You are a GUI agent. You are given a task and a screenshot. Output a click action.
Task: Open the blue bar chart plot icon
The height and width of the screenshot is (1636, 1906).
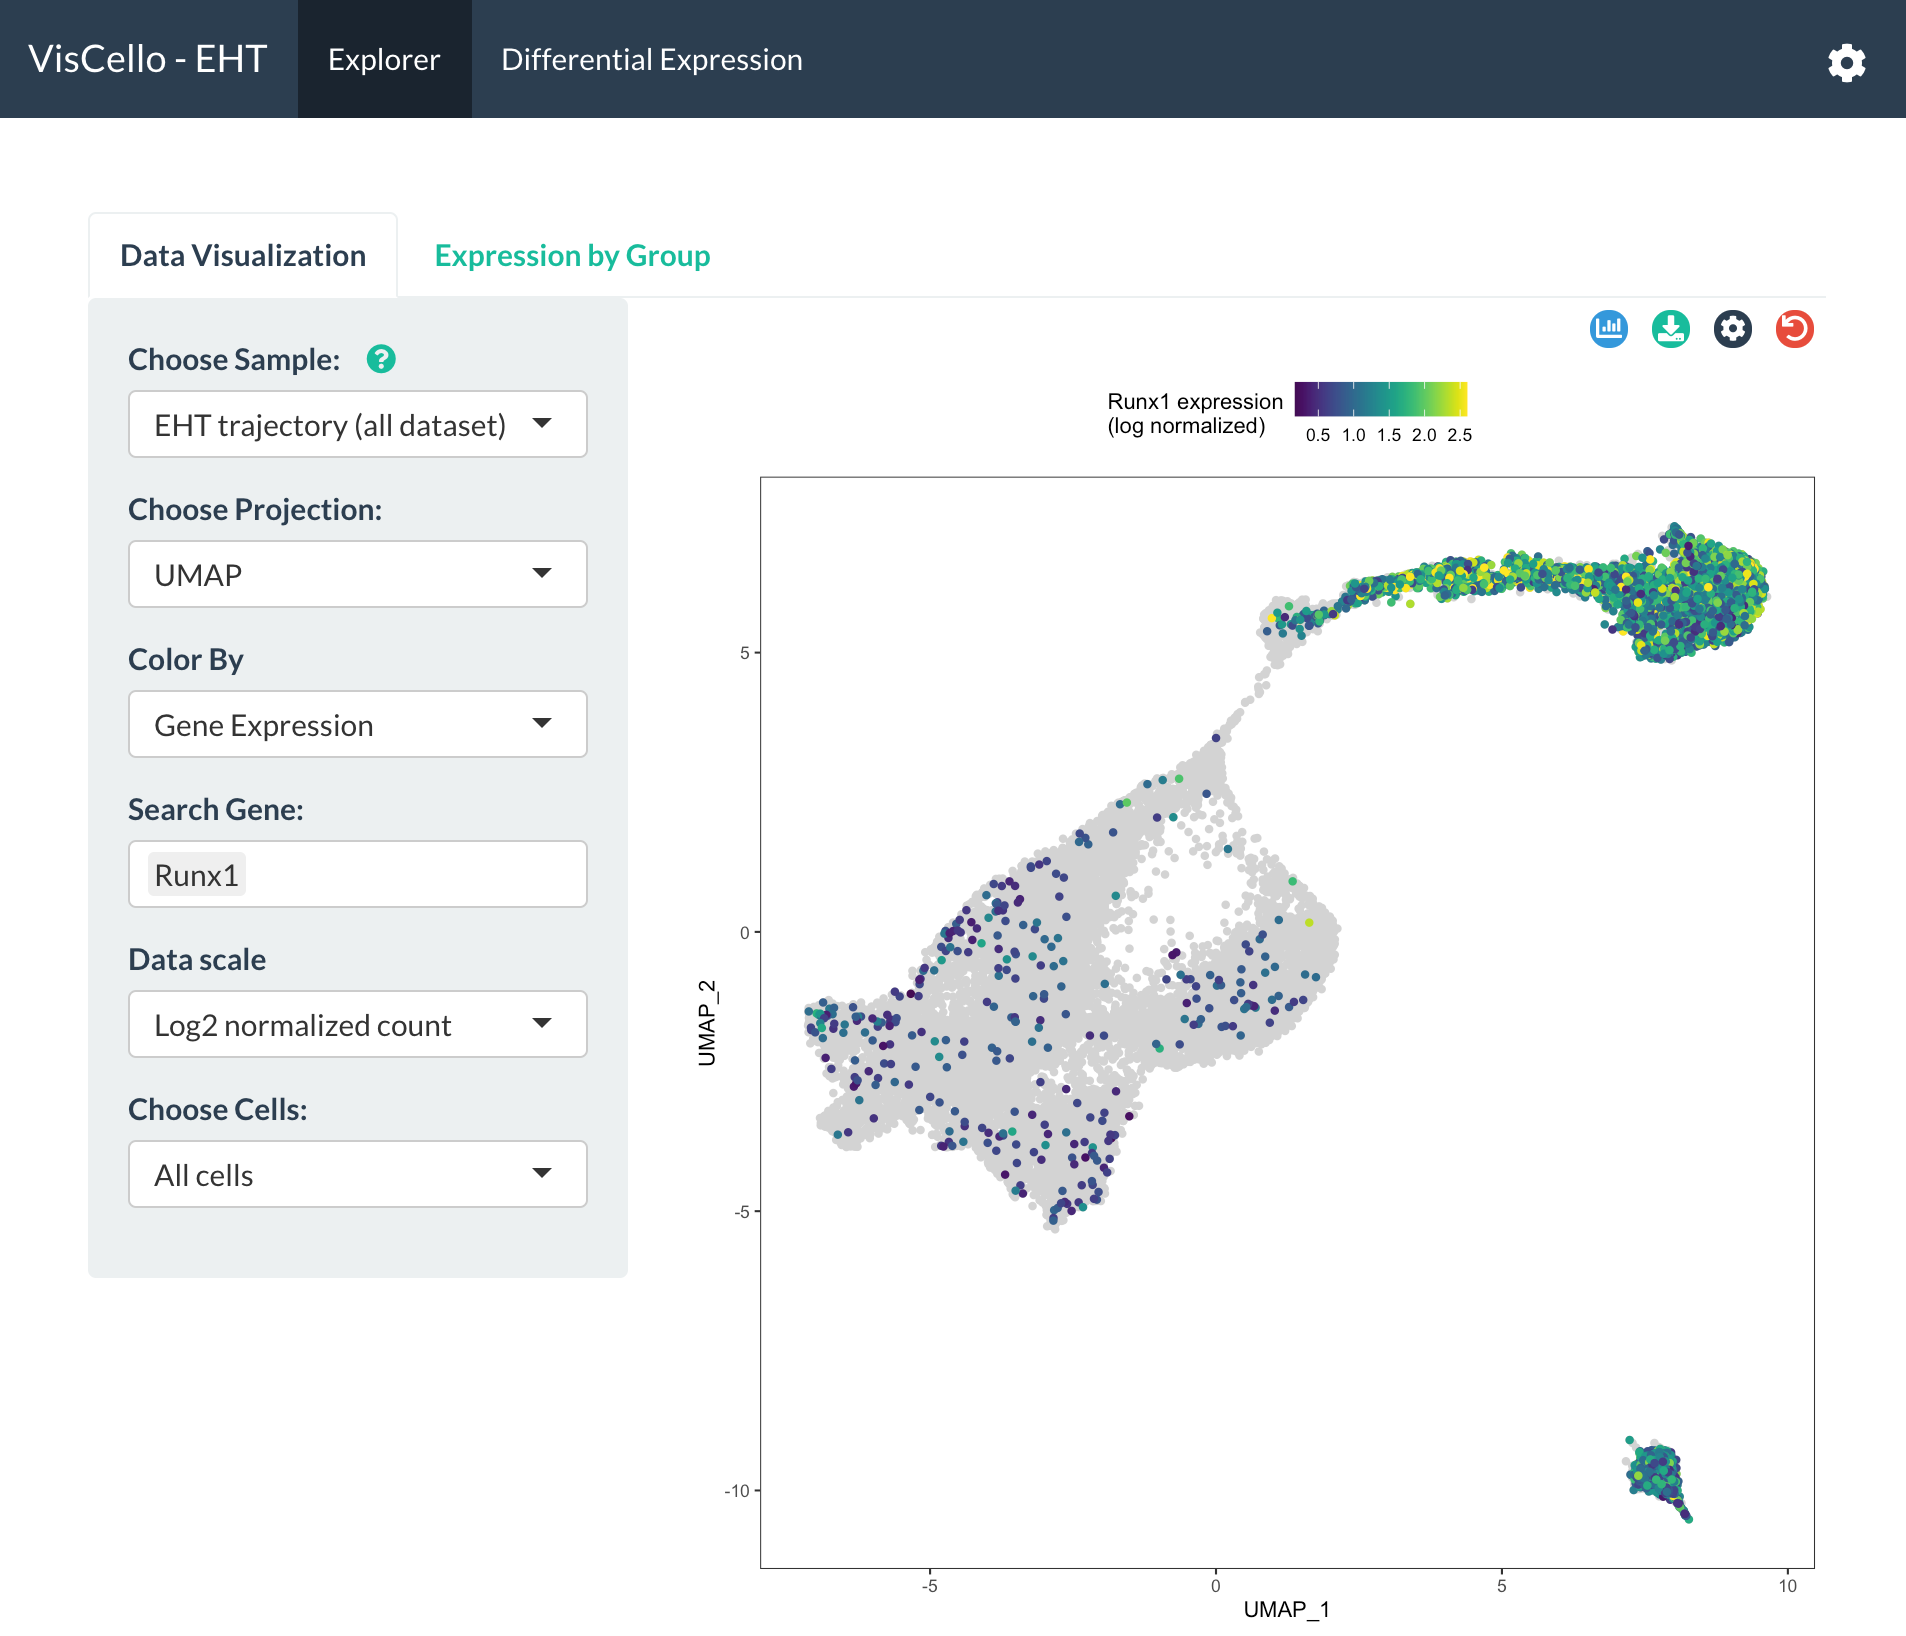[1609, 329]
